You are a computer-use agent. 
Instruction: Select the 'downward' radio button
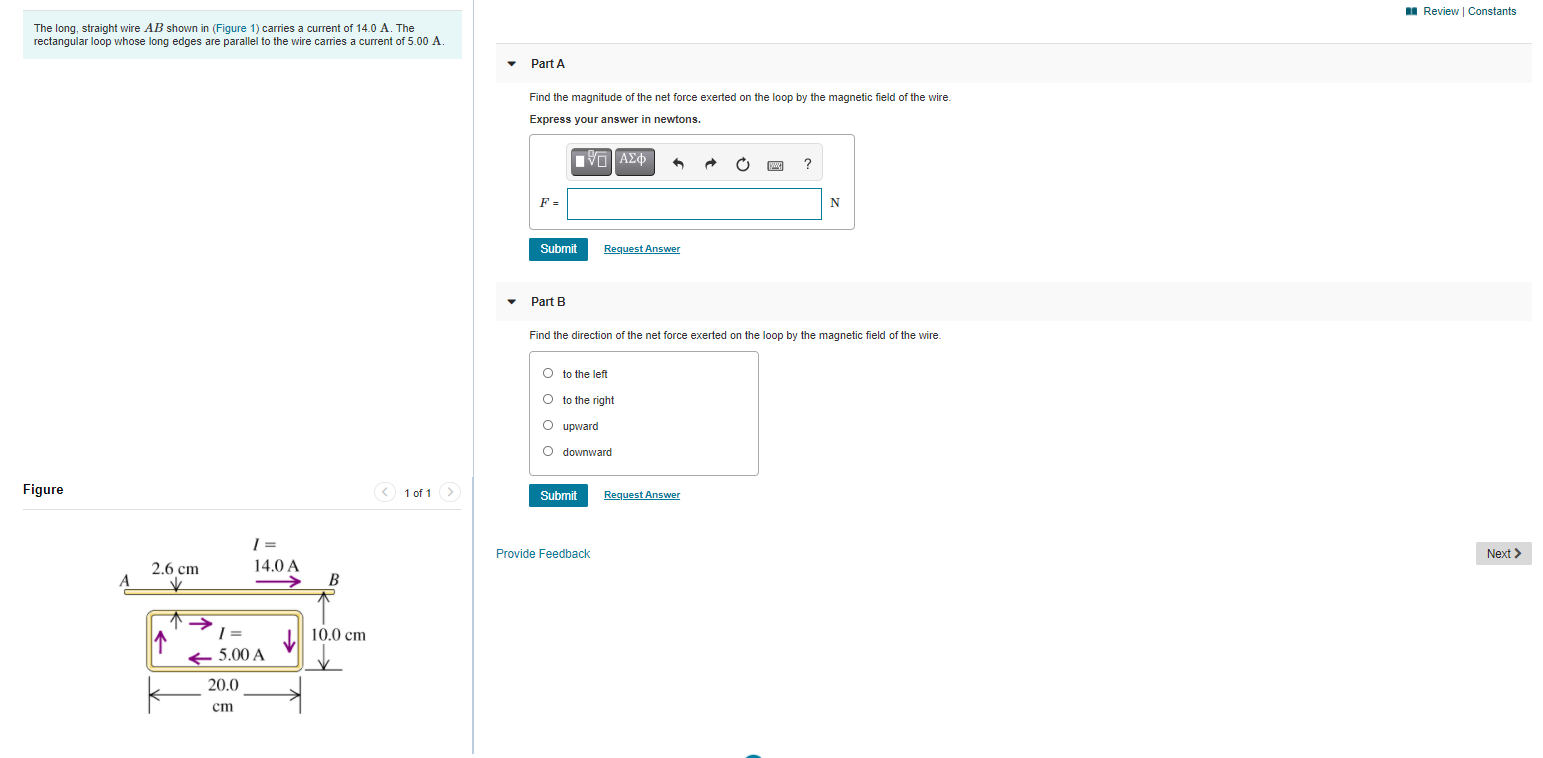pos(548,450)
